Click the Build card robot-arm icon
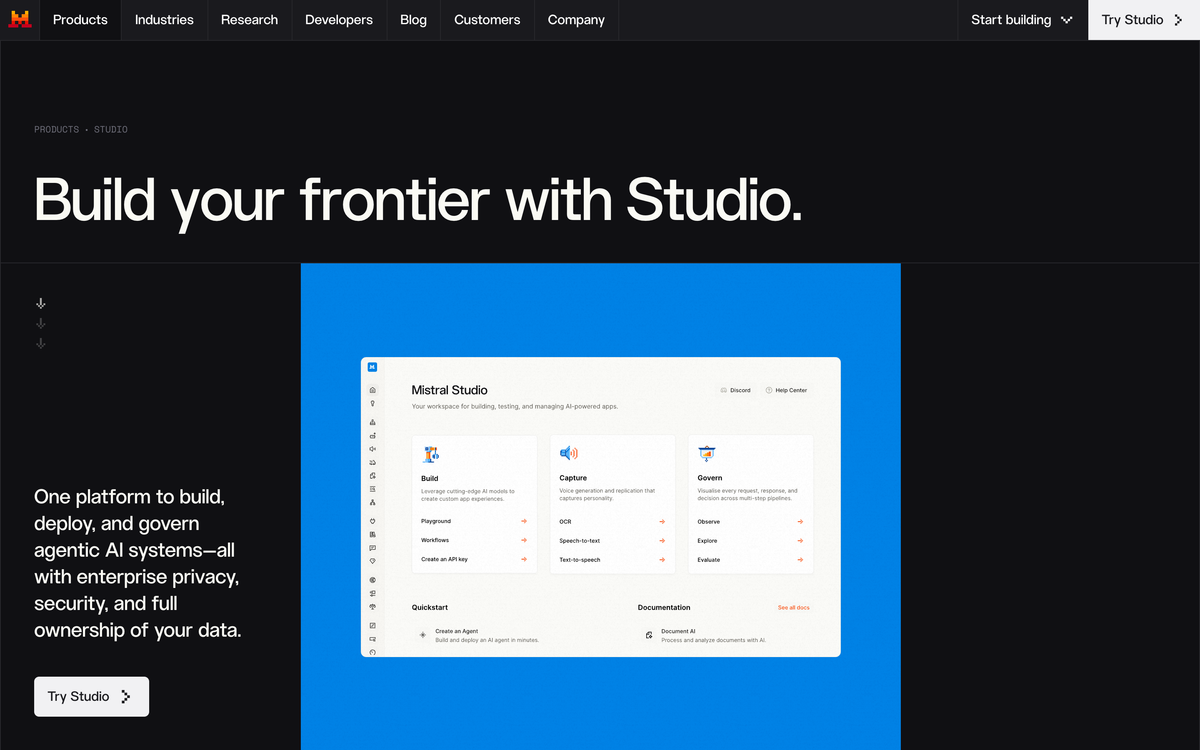This screenshot has height=750, width=1200. click(x=430, y=453)
